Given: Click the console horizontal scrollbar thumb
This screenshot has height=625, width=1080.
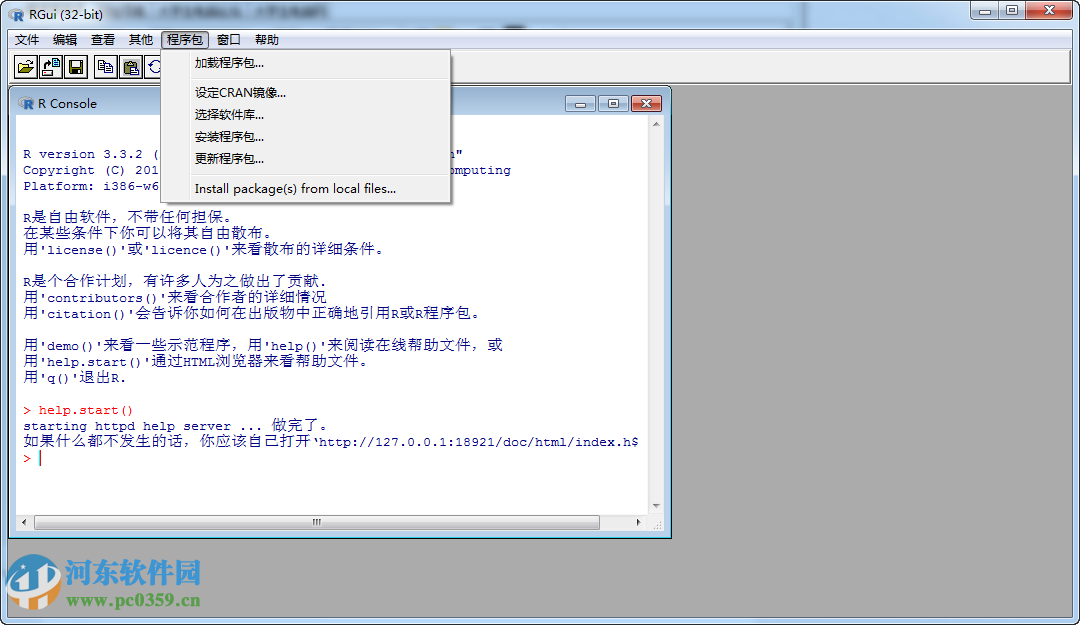Looking at the screenshot, I should (x=317, y=522).
